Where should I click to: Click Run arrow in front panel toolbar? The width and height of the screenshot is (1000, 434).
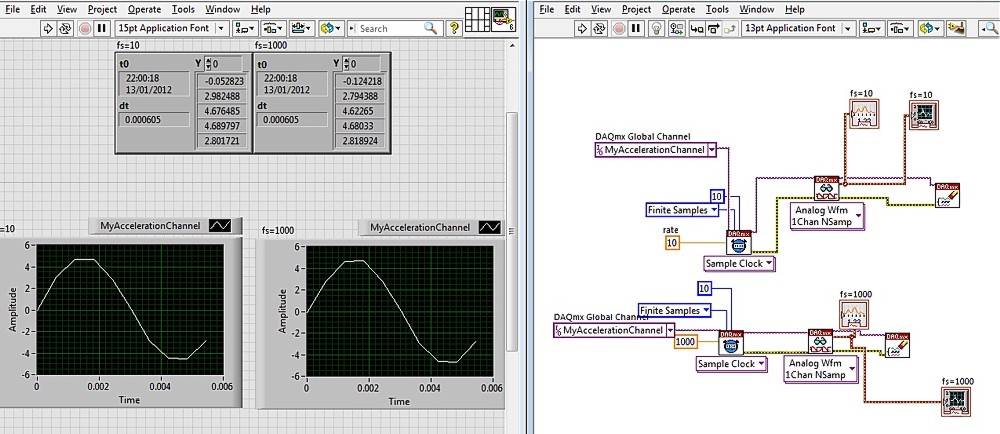click(48, 28)
